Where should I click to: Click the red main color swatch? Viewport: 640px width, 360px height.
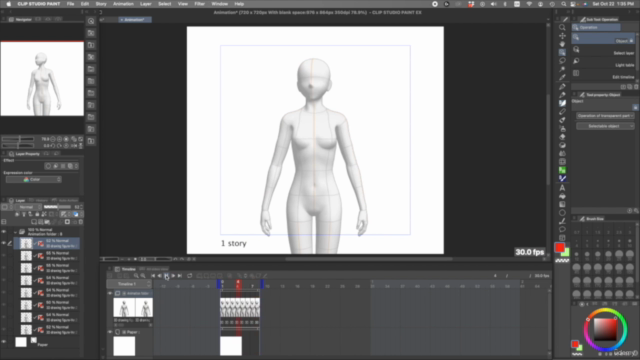pyautogui.click(x=560, y=247)
